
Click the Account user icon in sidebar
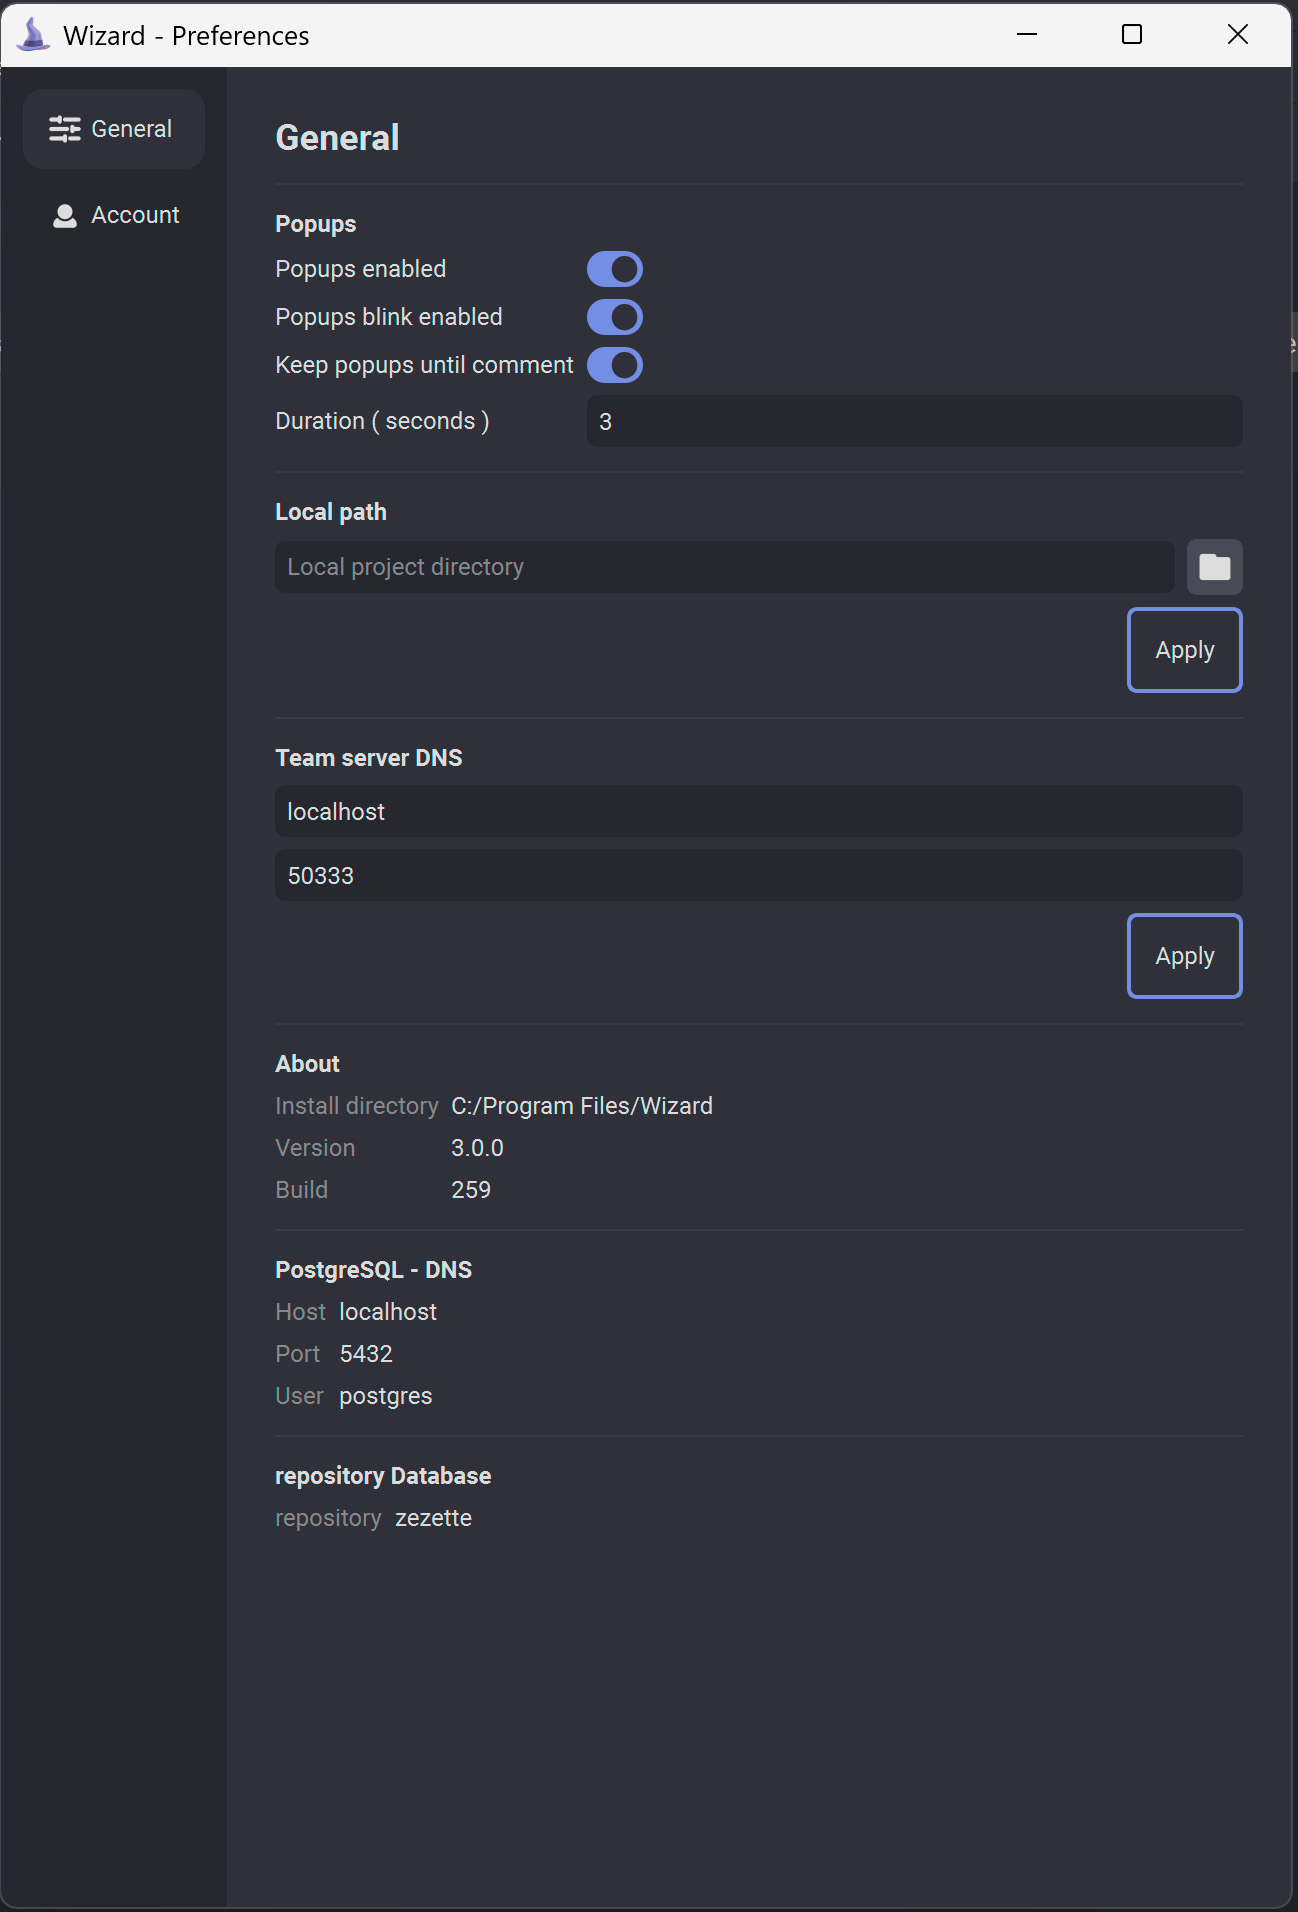click(65, 216)
